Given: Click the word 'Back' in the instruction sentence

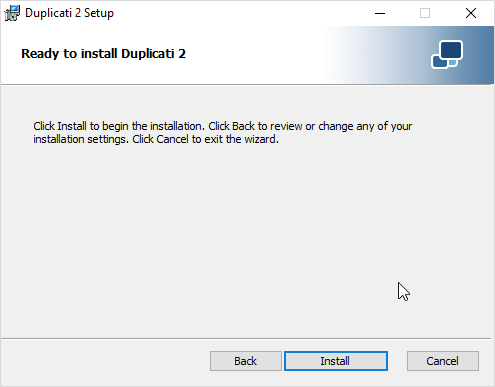Looking at the screenshot, I should click(243, 126).
